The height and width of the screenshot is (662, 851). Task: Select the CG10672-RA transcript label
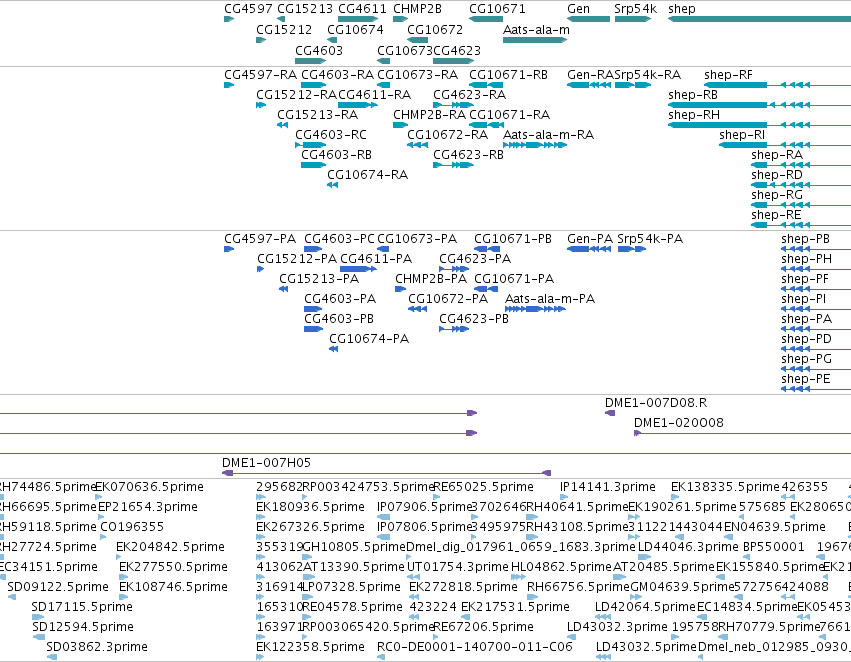pyautogui.click(x=447, y=135)
